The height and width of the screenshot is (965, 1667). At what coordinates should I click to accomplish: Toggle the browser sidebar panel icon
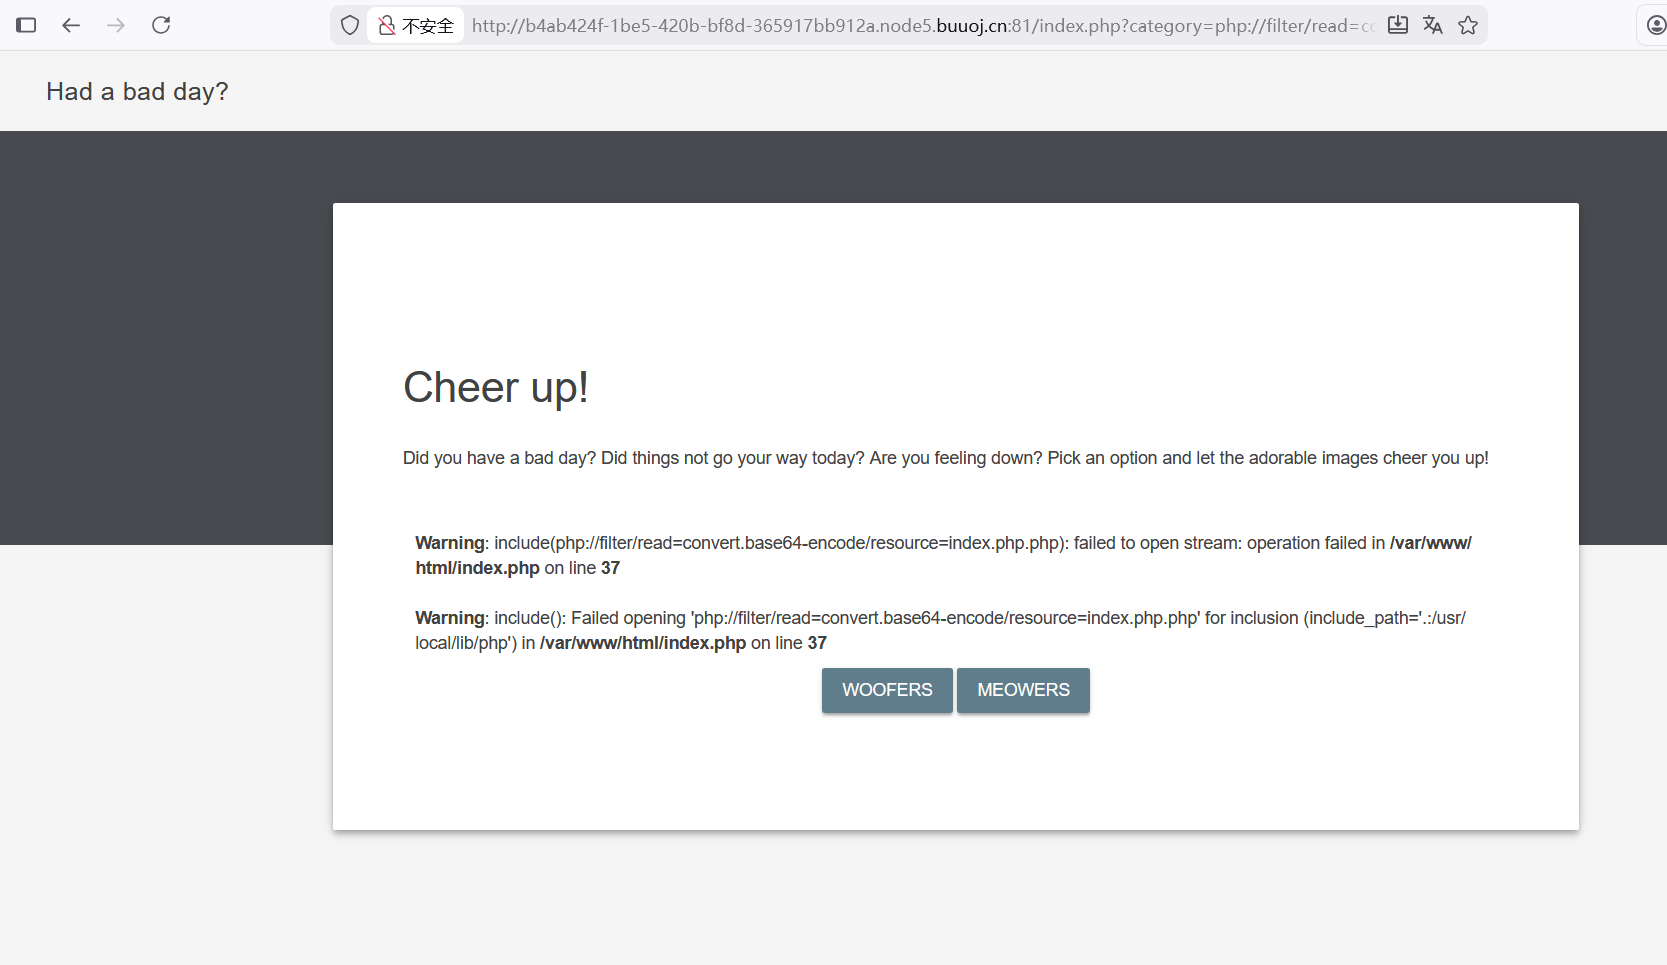(26, 25)
